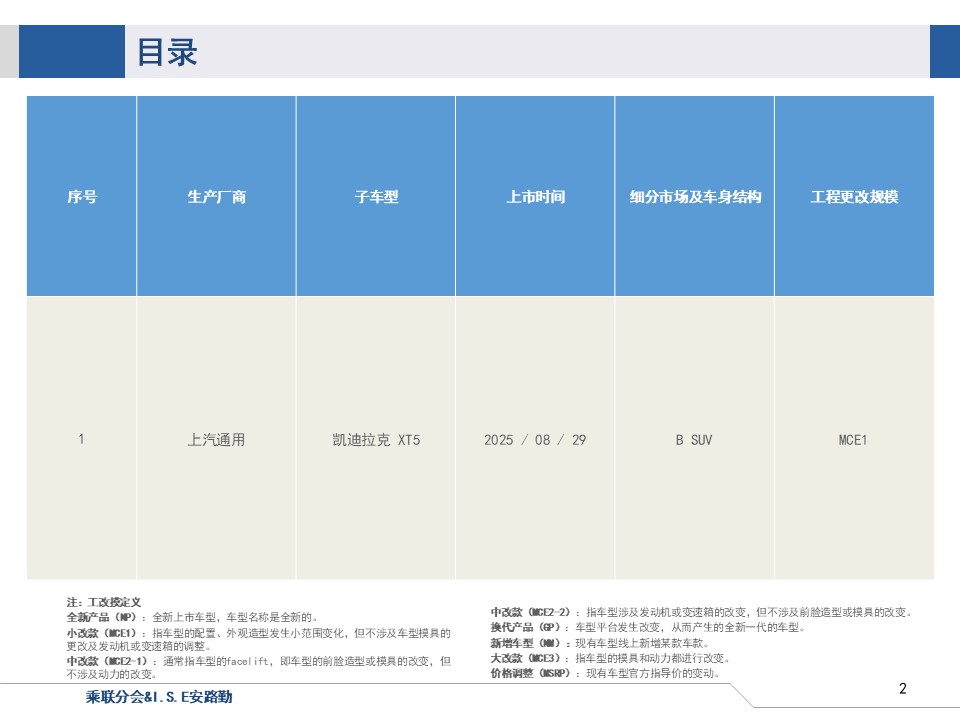Click the 小改款 (MCE1) definition label
Screen dimensions: 960x720
[x=103, y=632]
